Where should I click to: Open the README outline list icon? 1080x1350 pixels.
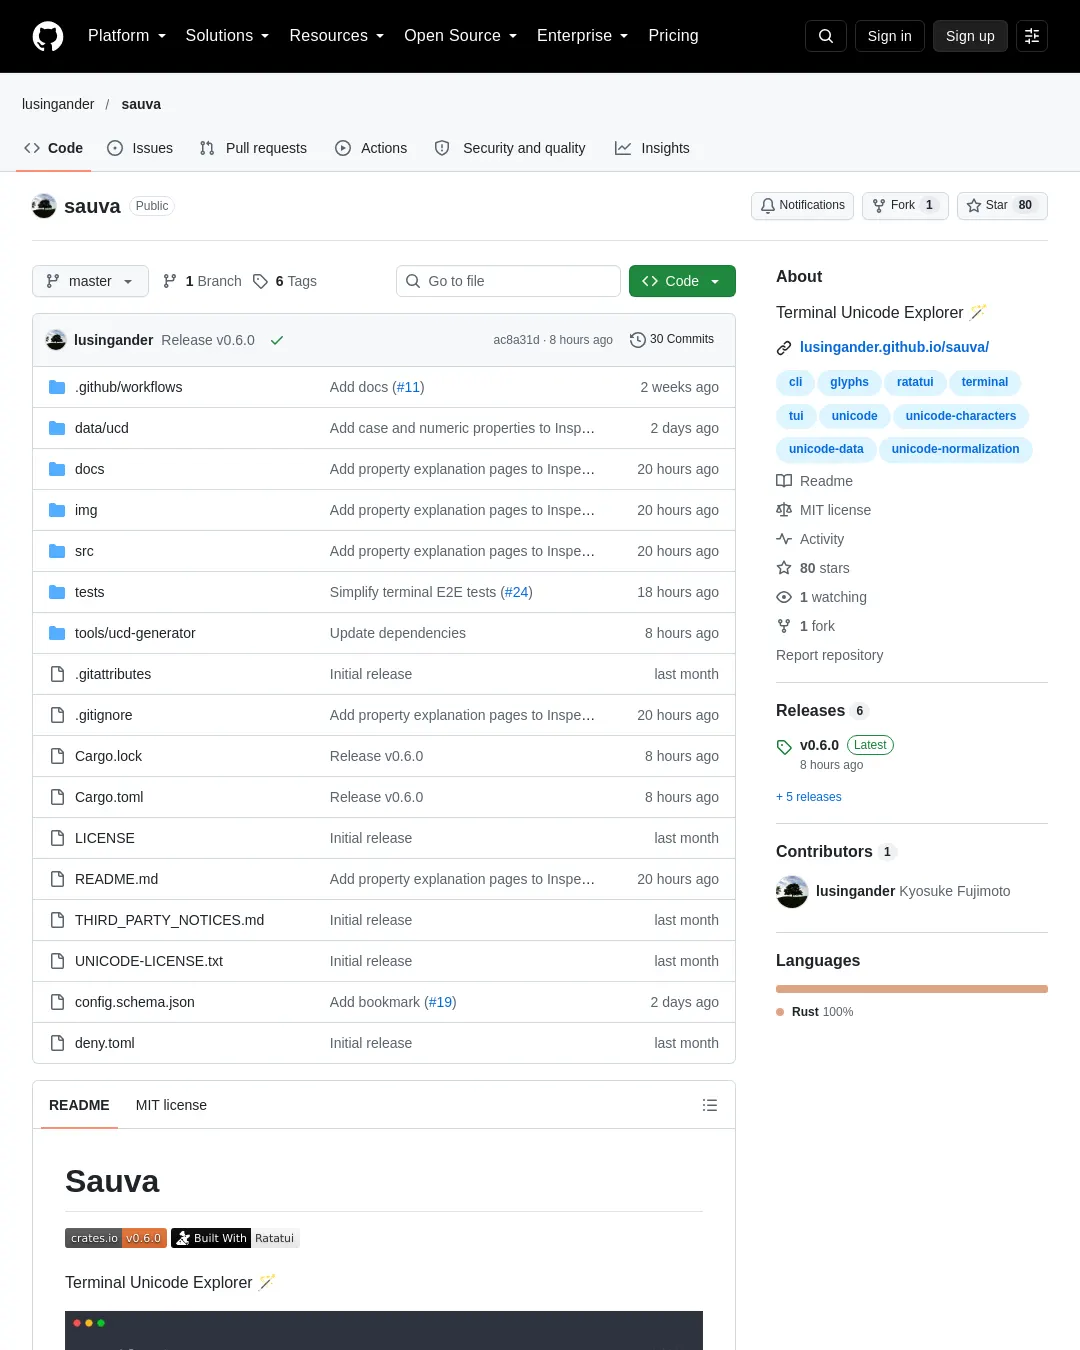(710, 1105)
